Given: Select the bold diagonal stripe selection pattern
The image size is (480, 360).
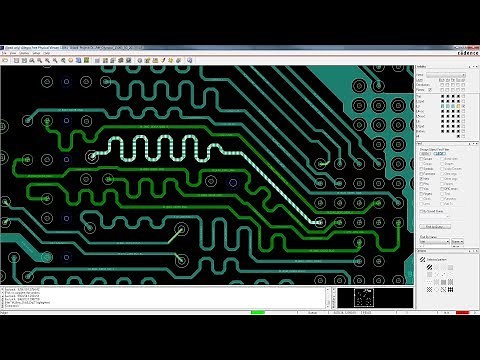Looking at the screenshot, I should (429, 267).
